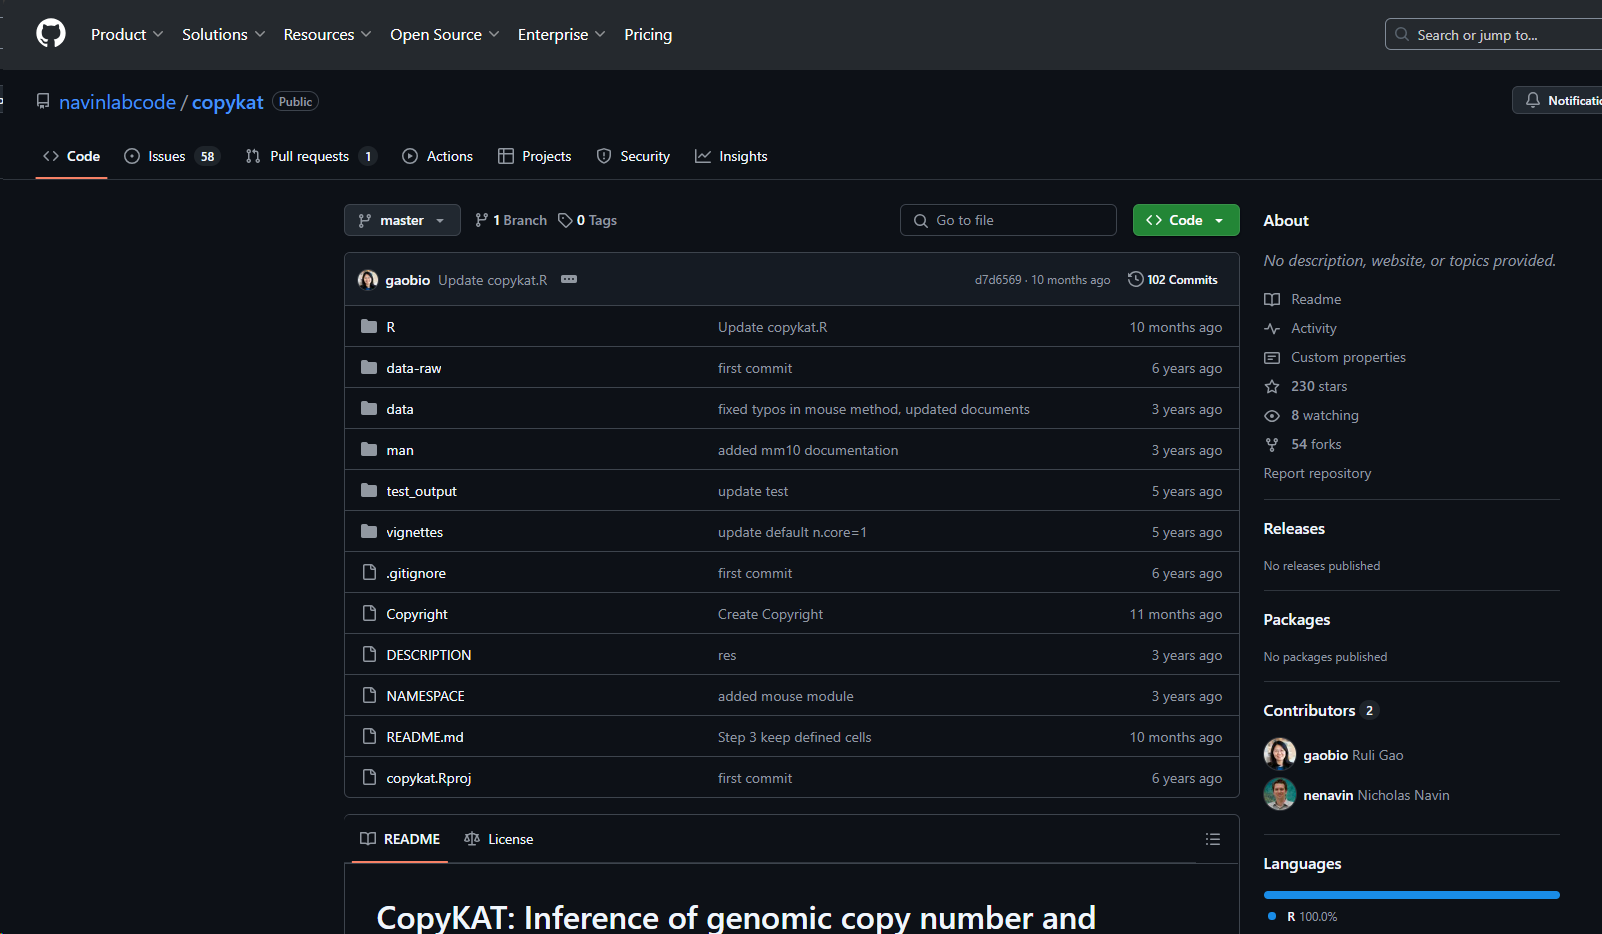Click the .gitignore file icon
This screenshot has height=934, width=1602.
369,572
